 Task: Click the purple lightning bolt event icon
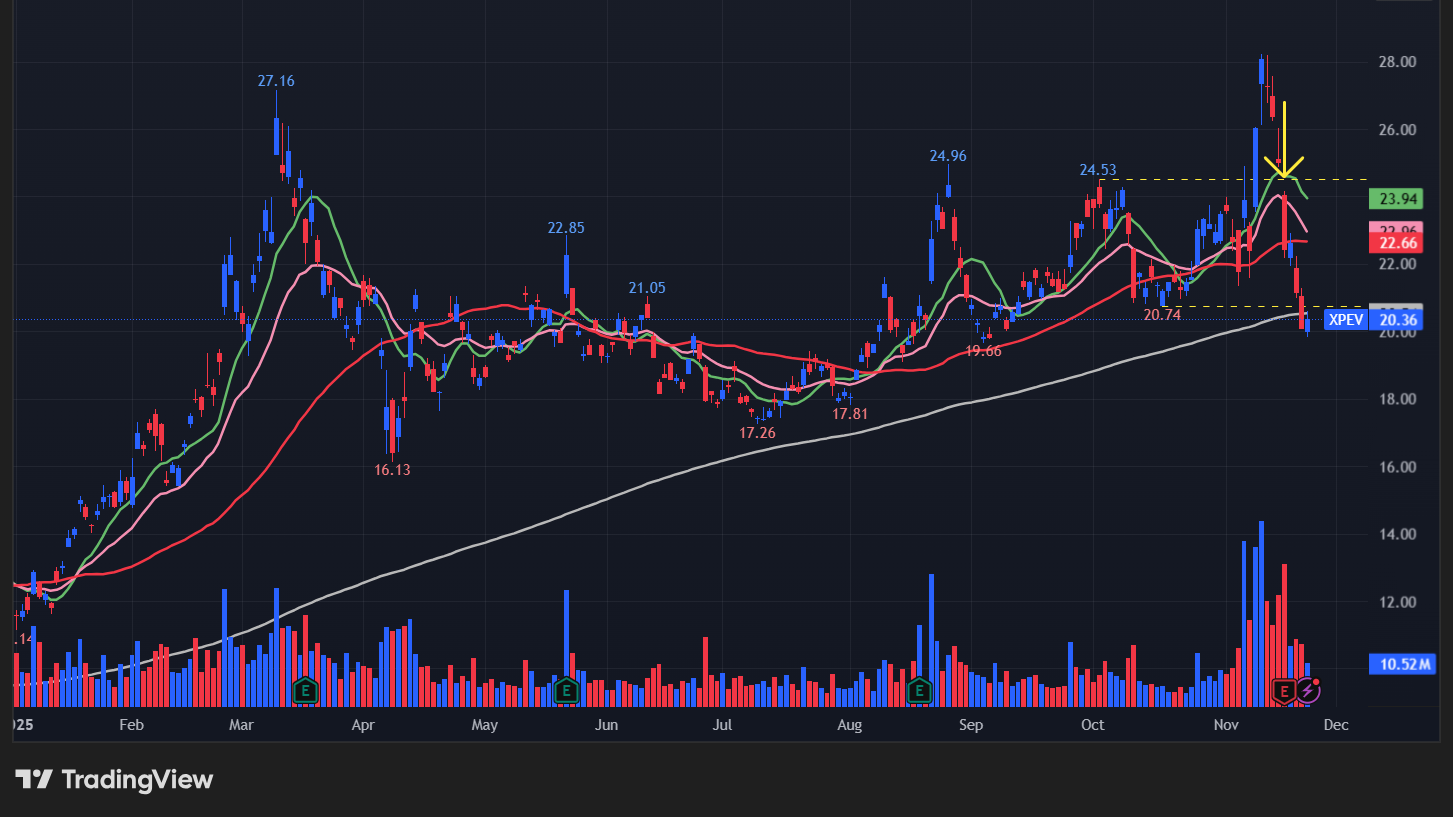pyautogui.click(x=1308, y=690)
